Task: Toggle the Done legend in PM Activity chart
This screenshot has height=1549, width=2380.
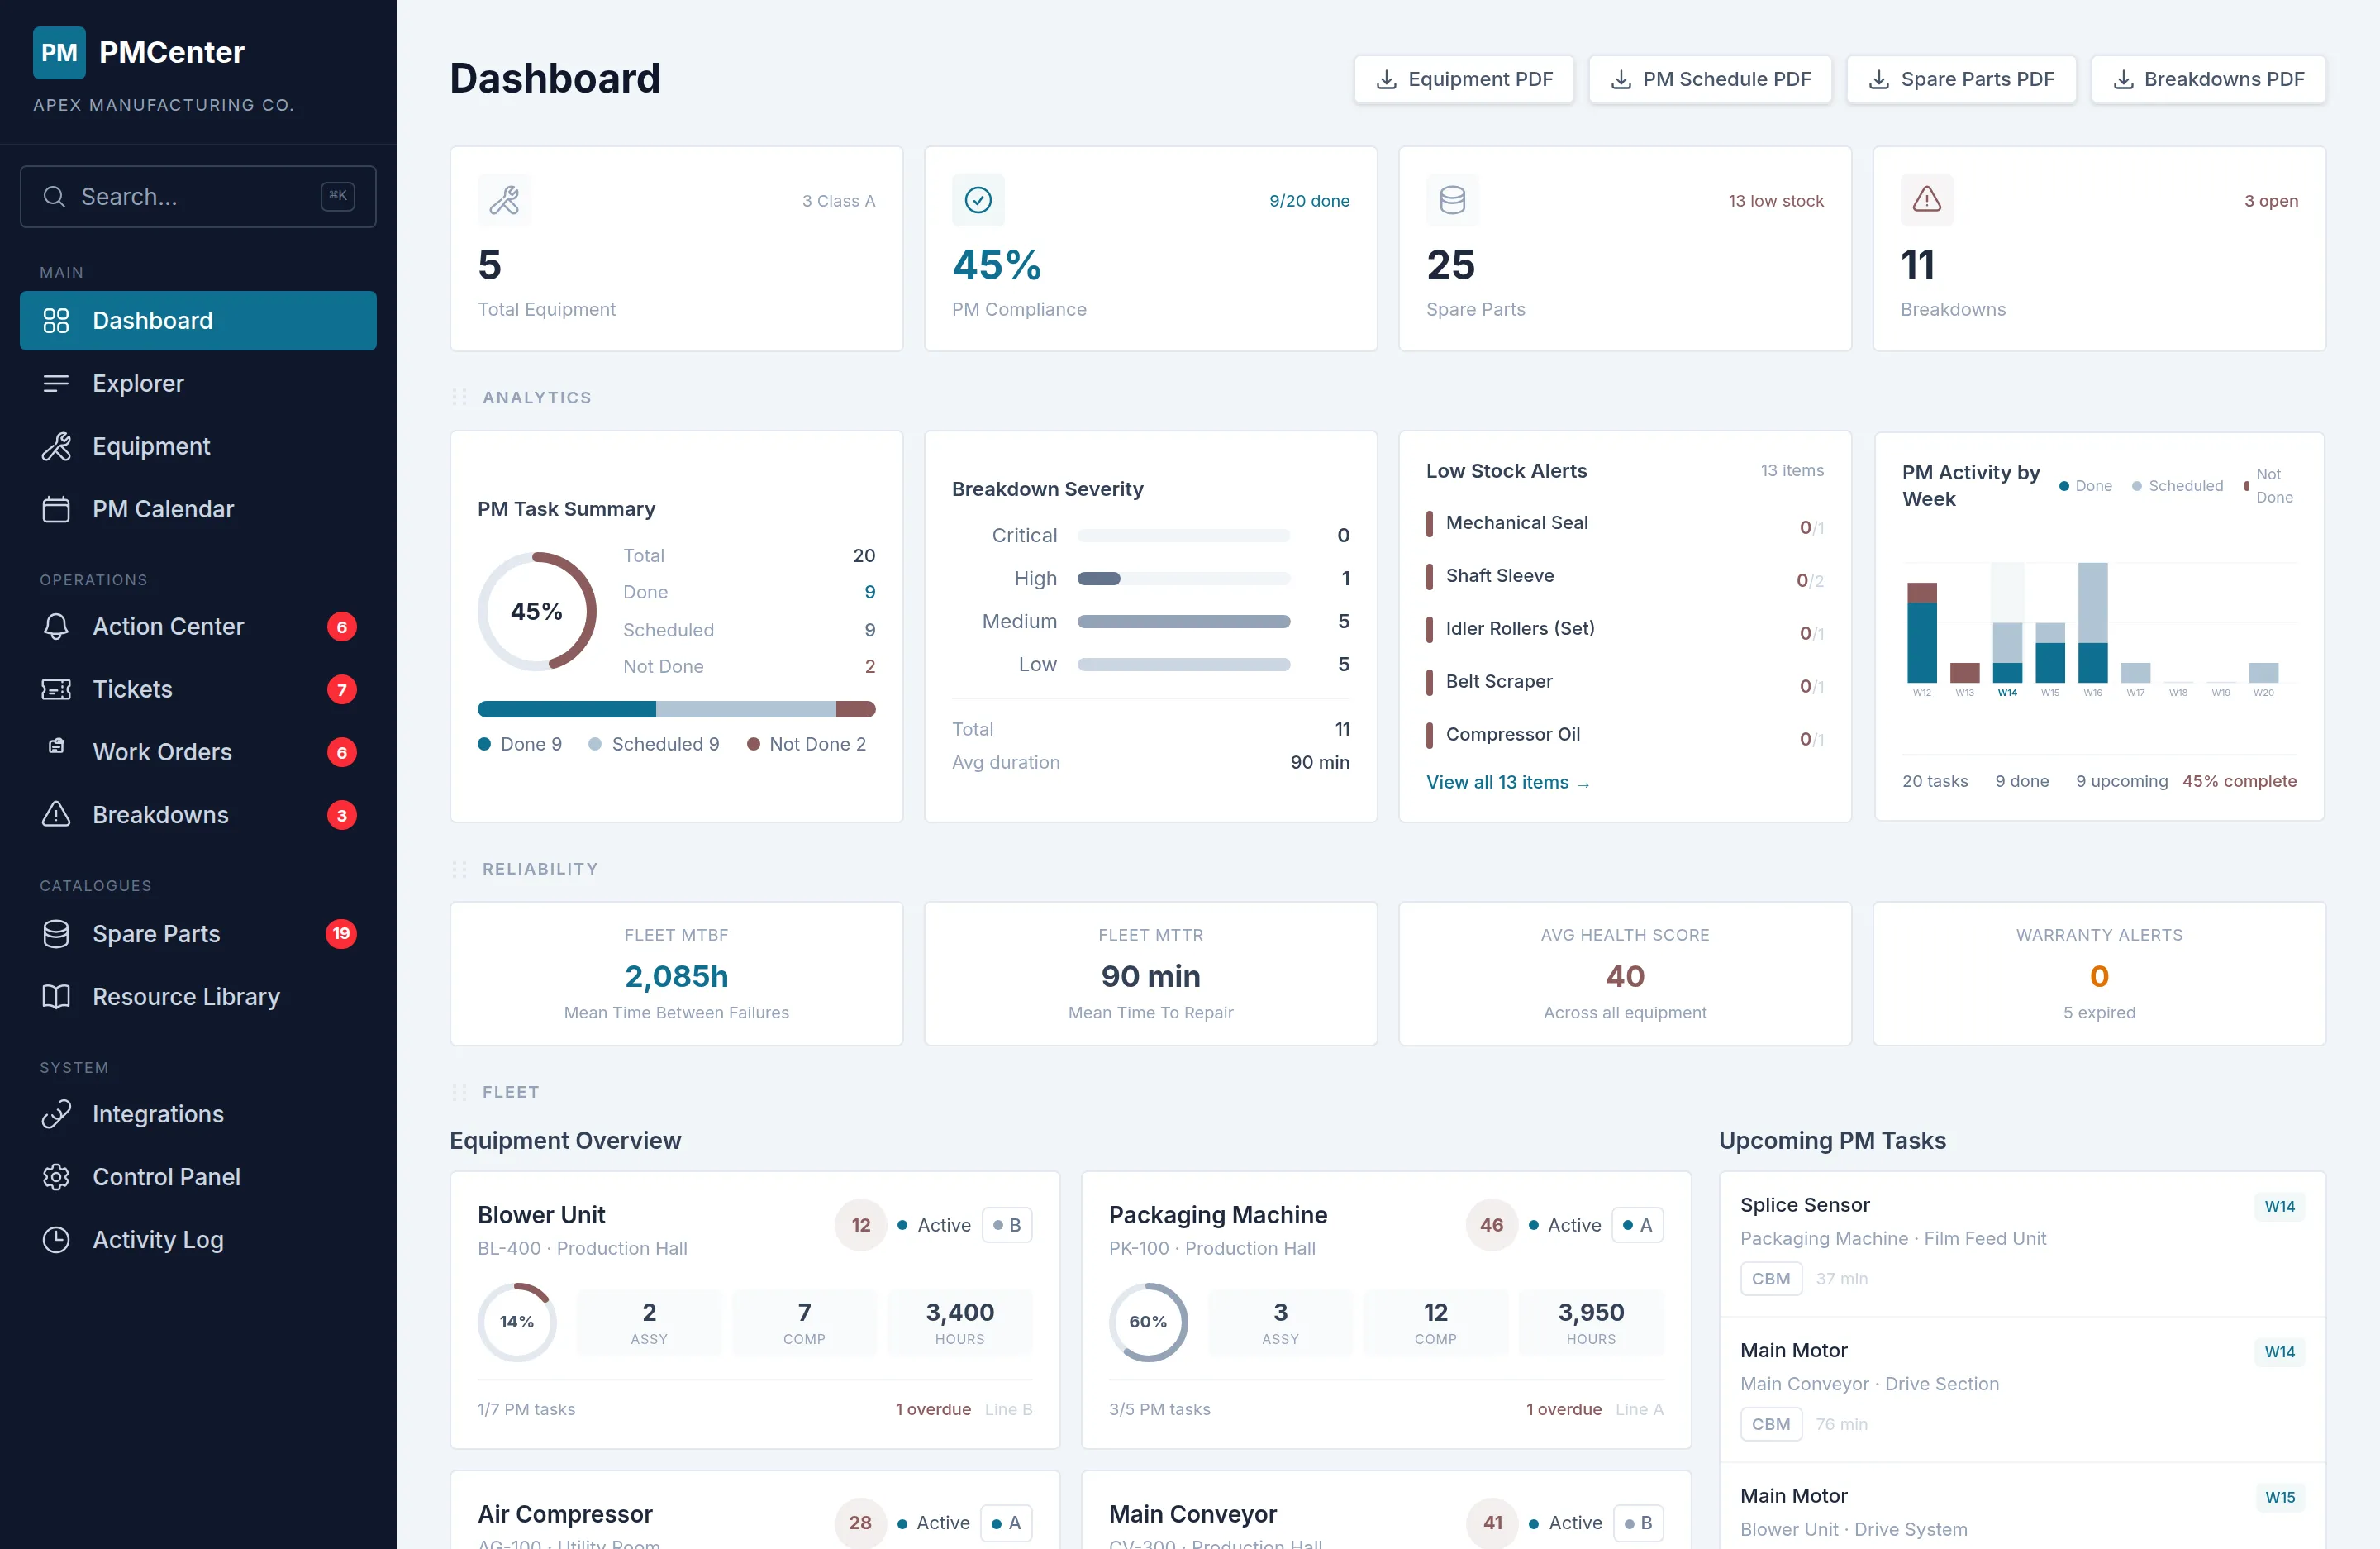Action: tap(2085, 486)
